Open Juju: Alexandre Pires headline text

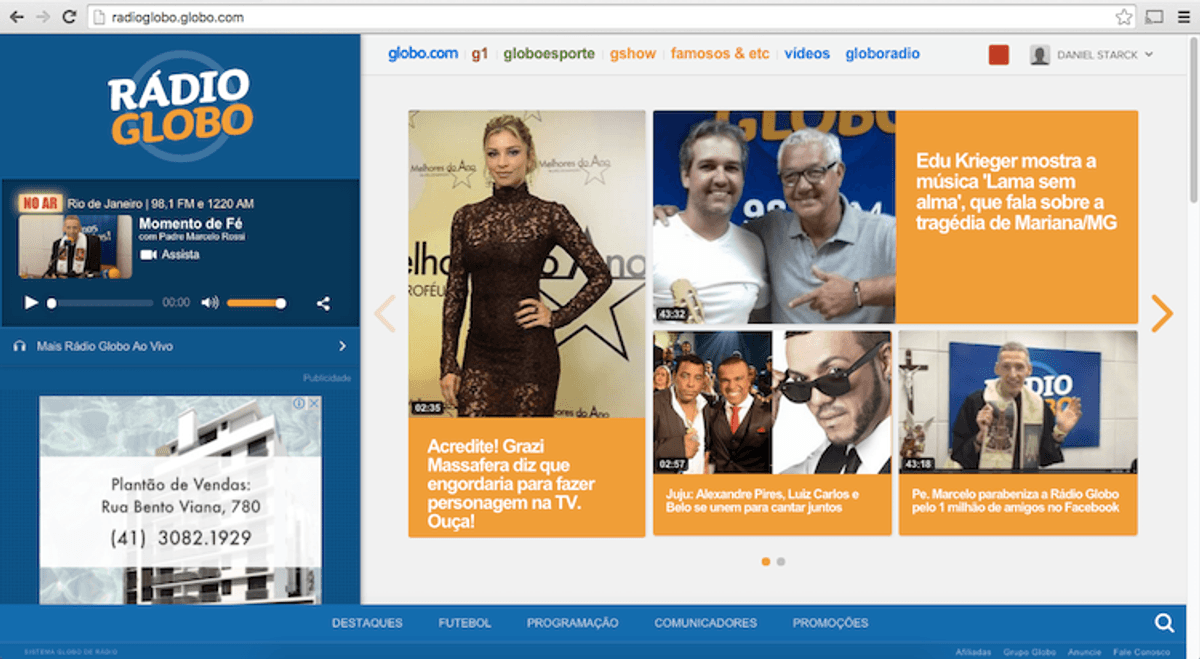[x=762, y=501]
